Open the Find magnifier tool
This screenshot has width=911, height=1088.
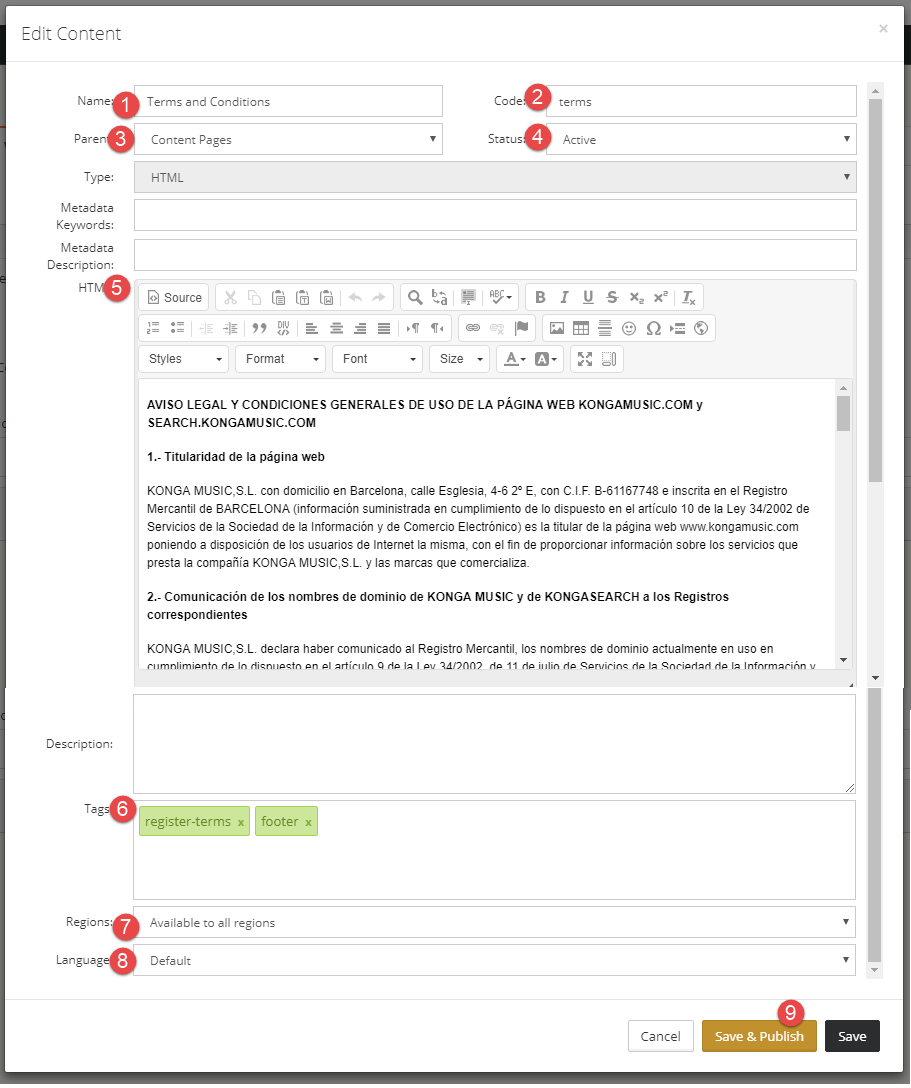[x=415, y=298]
